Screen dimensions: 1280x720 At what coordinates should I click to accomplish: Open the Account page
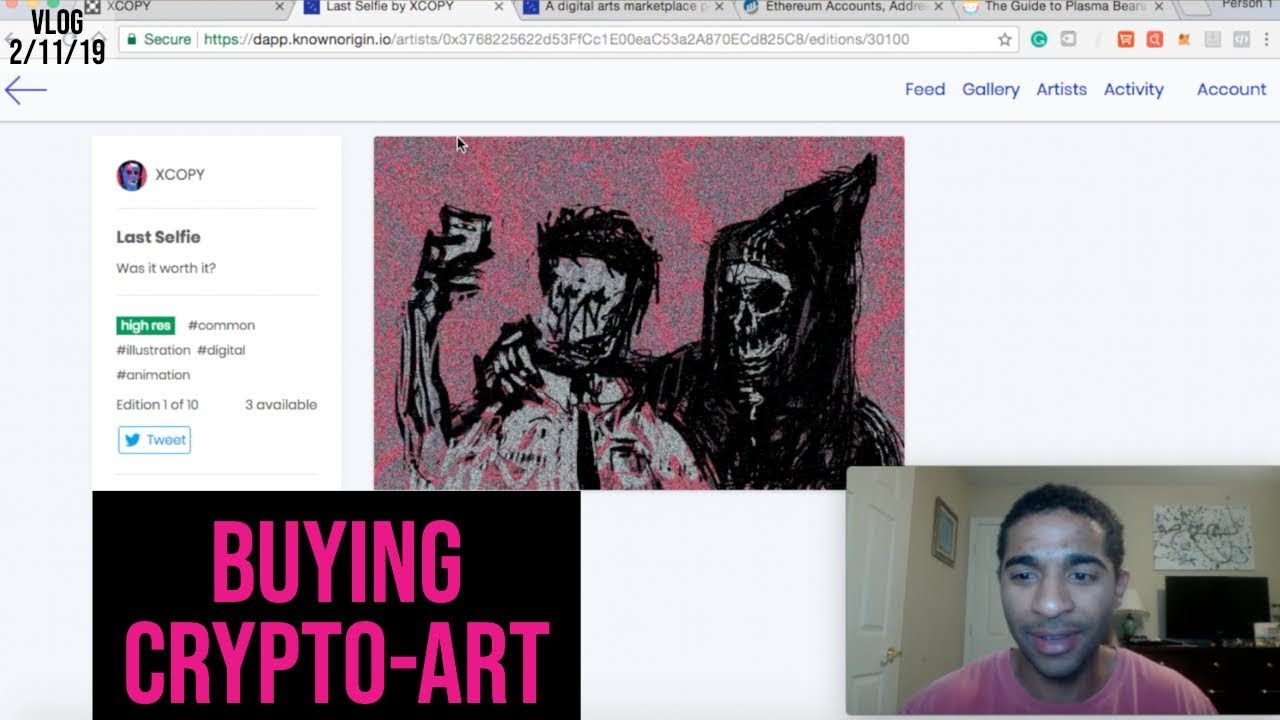click(x=1232, y=90)
